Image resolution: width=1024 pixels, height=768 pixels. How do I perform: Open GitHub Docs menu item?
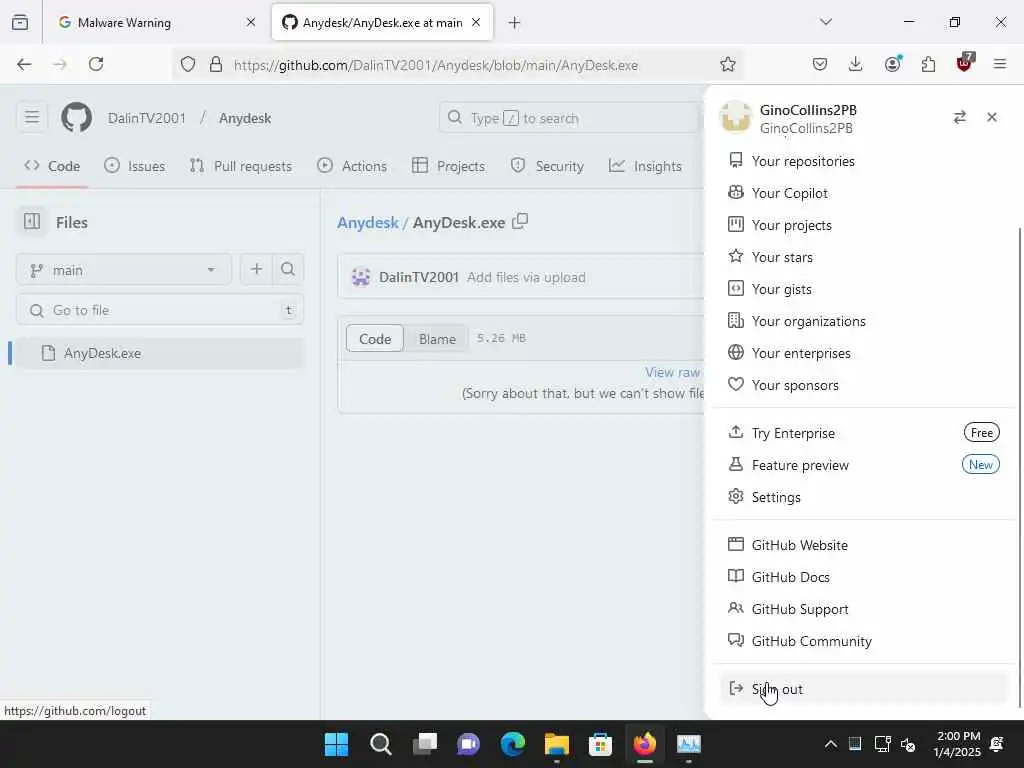862,577
